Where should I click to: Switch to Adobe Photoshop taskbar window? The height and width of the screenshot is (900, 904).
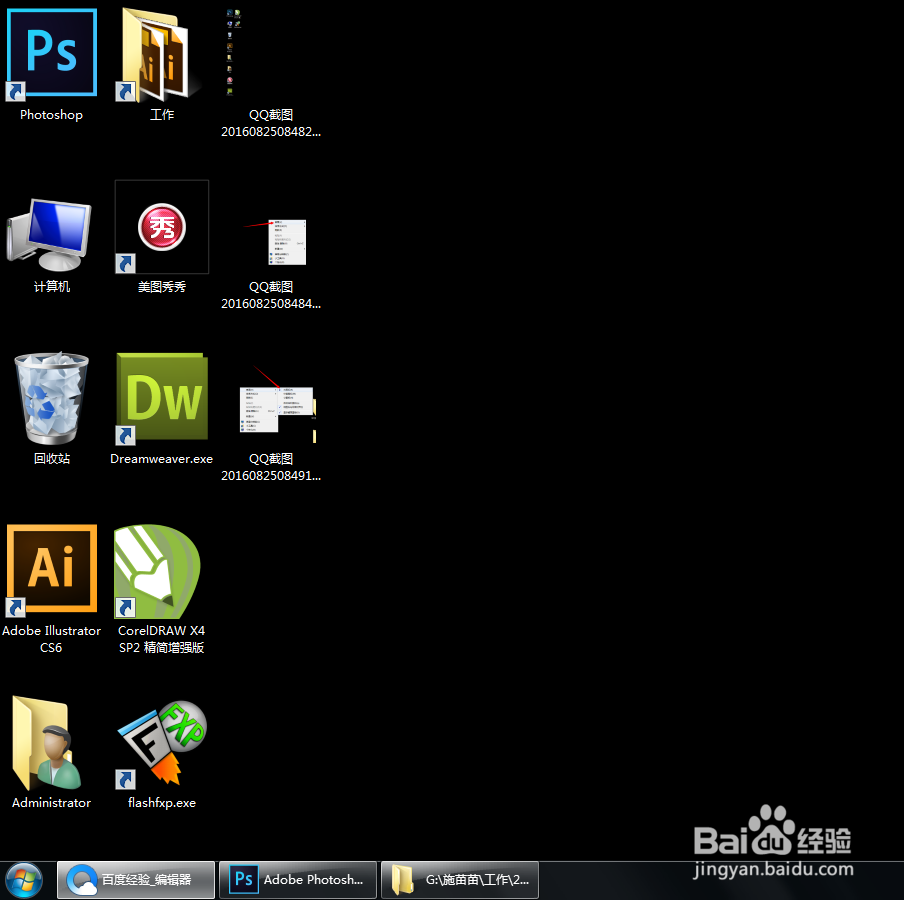pos(298,880)
